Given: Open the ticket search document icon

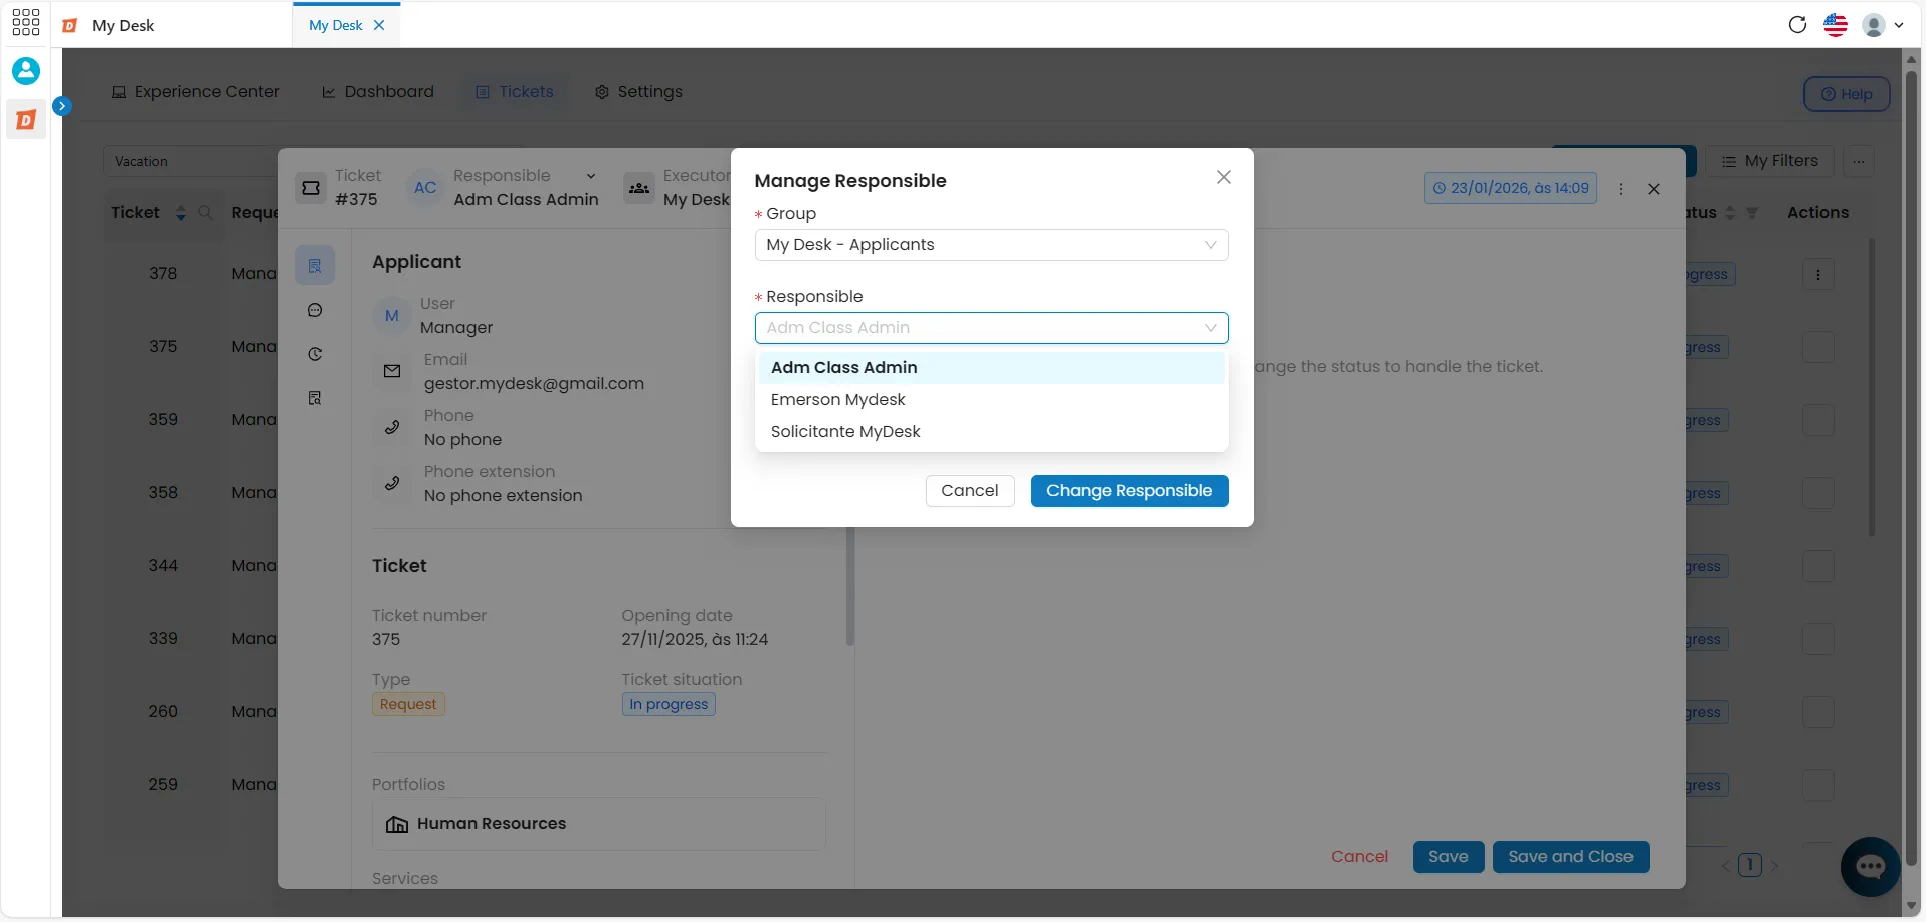Looking at the screenshot, I should coord(315,398).
